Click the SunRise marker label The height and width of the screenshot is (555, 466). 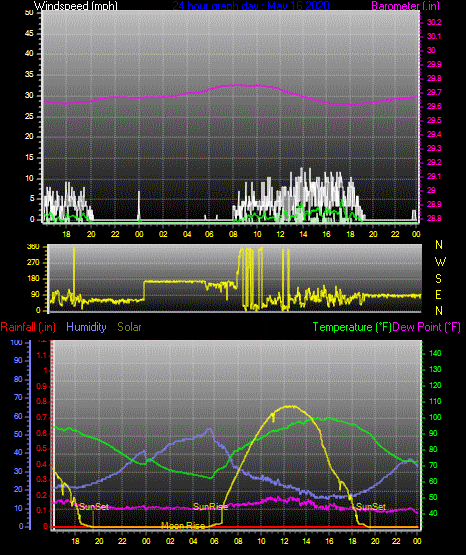point(210,507)
